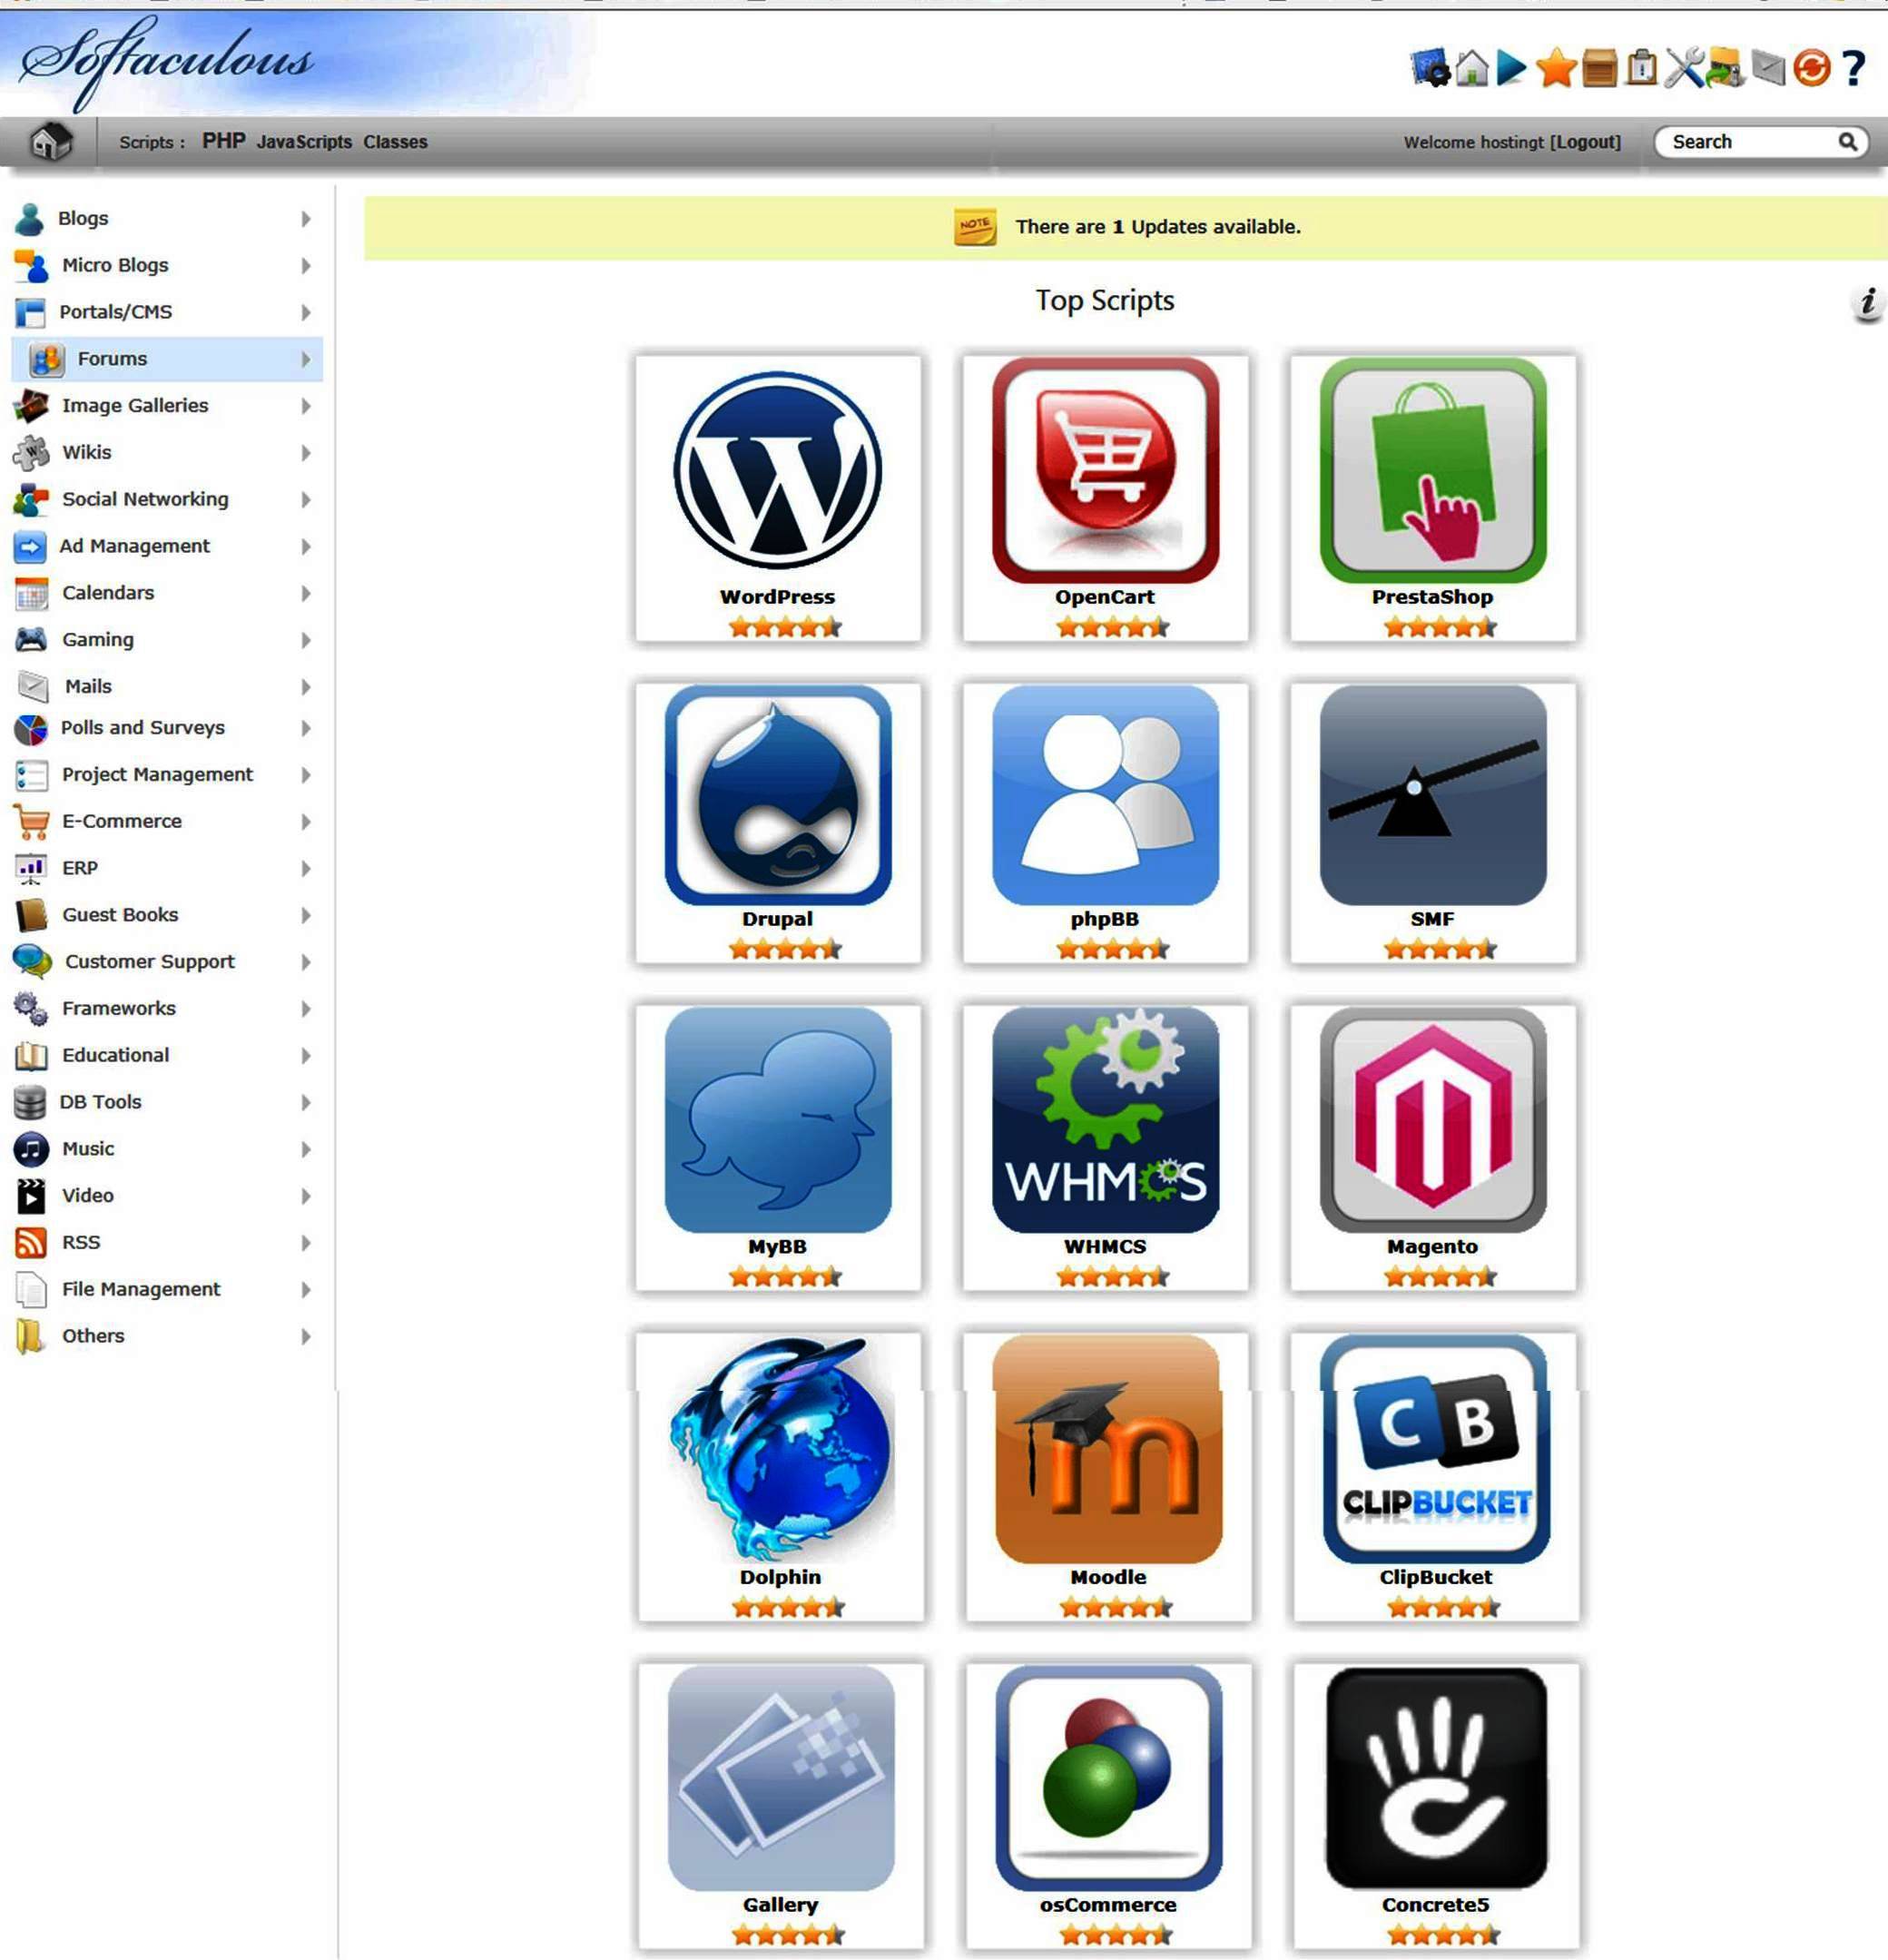Screen dimensions: 1888x1960
Task: Click the Moodle name link
Action: 1108,1577
